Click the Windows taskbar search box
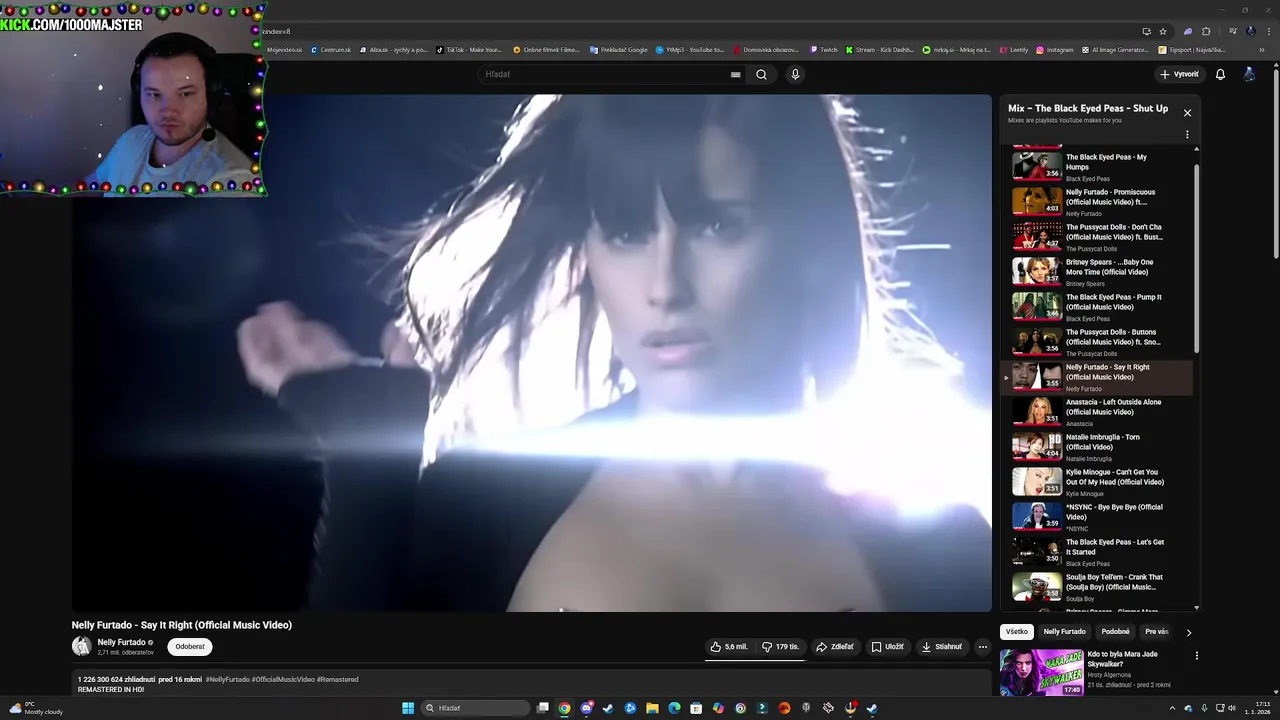This screenshot has height=720, width=1280. tap(475, 708)
